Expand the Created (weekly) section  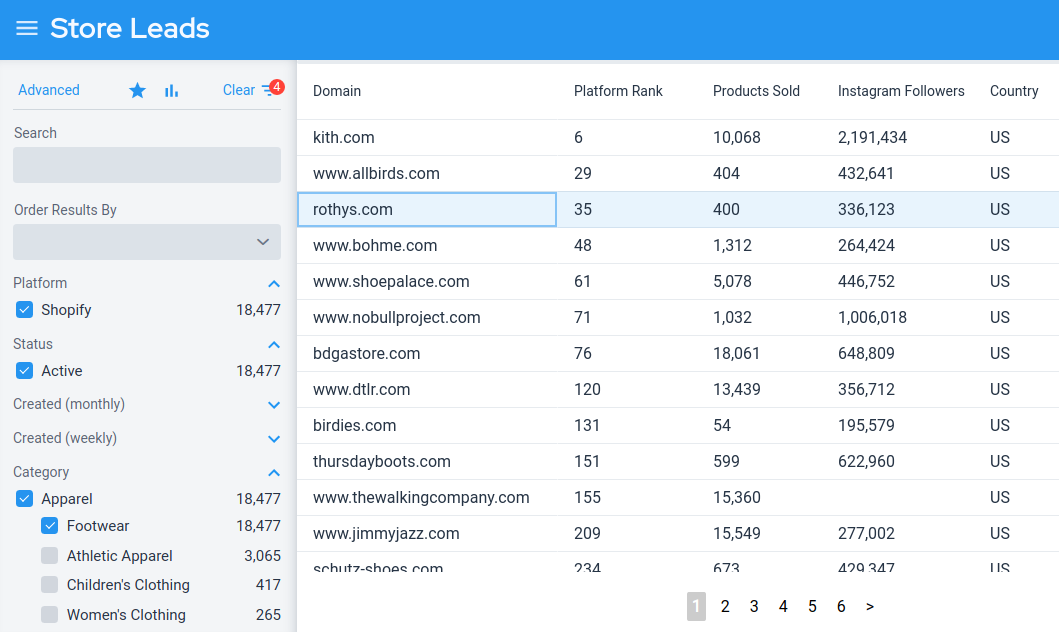[x=274, y=439]
